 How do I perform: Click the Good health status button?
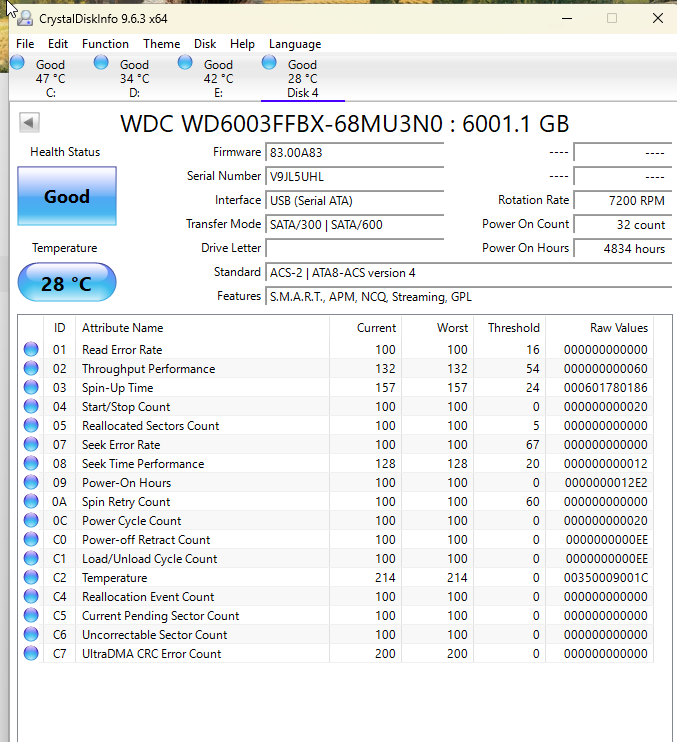67,196
